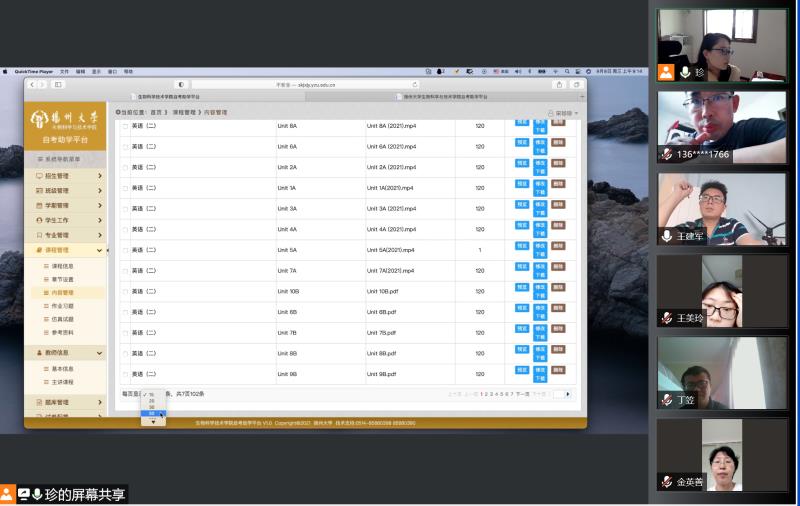
Task: Open the 仿真试题 sidebar item
Action: click(61, 319)
